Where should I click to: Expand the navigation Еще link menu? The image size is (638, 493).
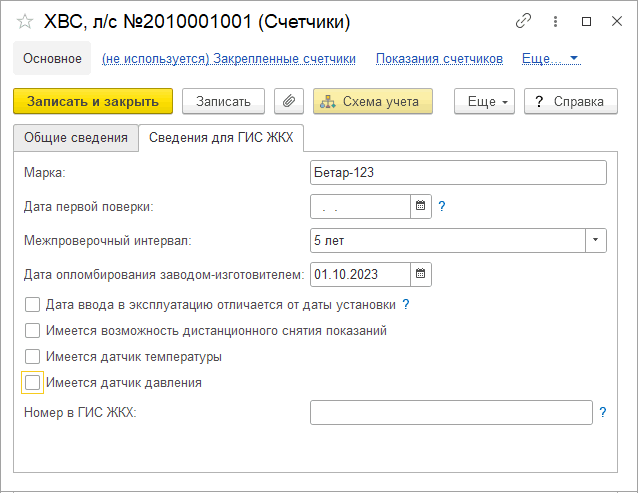pyautogui.click(x=550, y=59)
